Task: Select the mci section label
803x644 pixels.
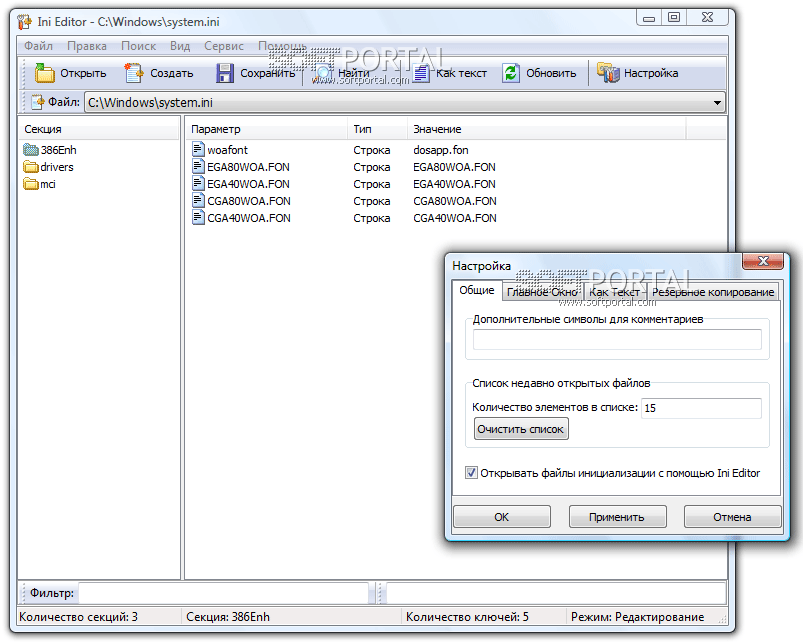Action: pyautogui.click(x=48, y=184)
